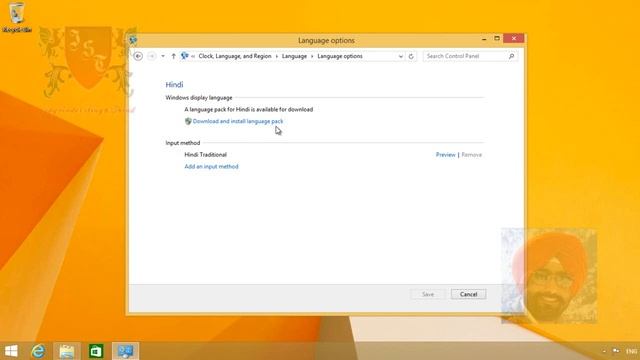The image size is (640, 360).
Task: Click the Hindi Traditional entry
Action: click(205, 155)
